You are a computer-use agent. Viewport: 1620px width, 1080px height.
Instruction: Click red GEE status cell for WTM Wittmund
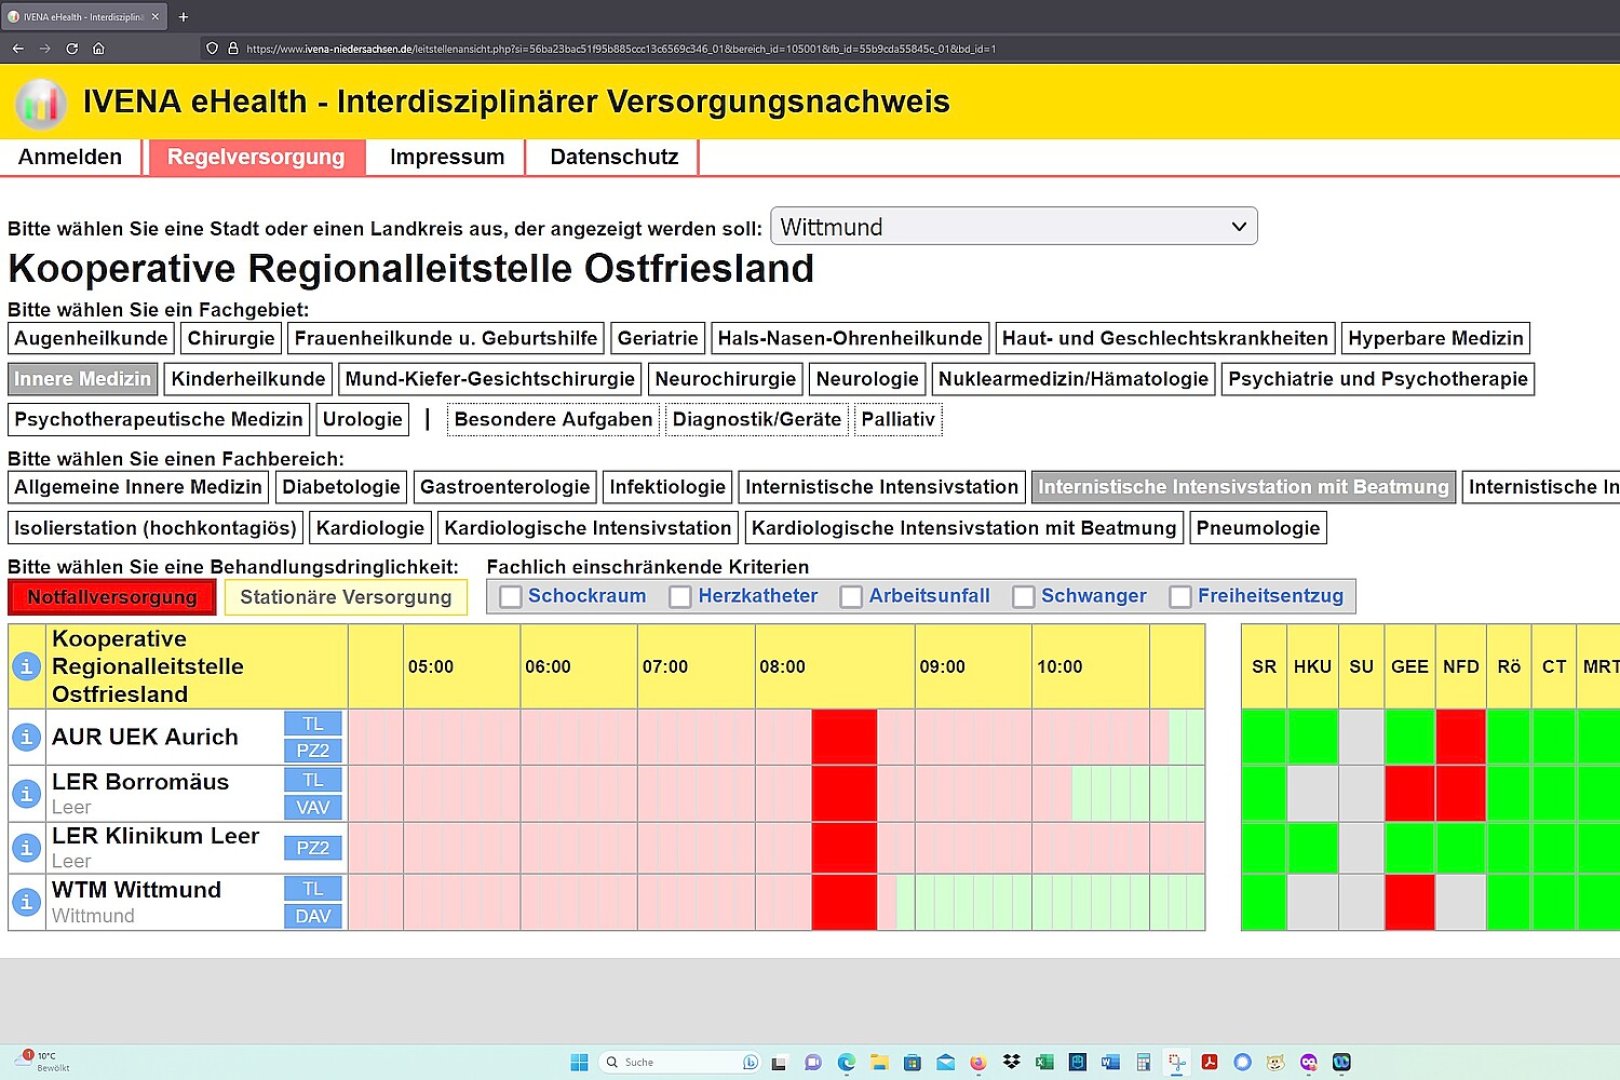[1409, 902]
